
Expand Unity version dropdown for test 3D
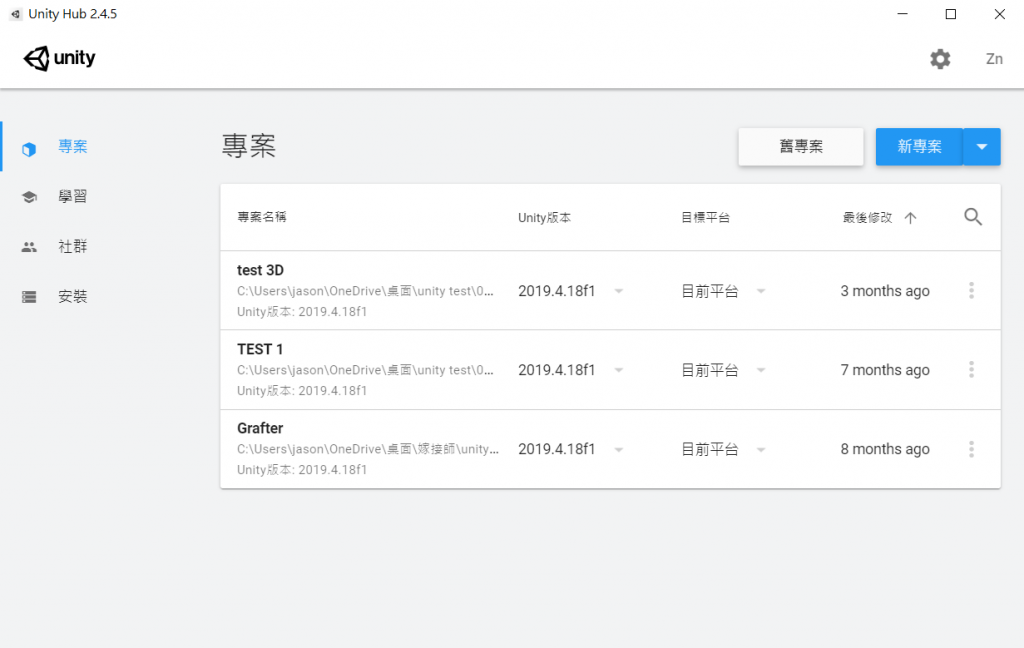coord(618,291)
